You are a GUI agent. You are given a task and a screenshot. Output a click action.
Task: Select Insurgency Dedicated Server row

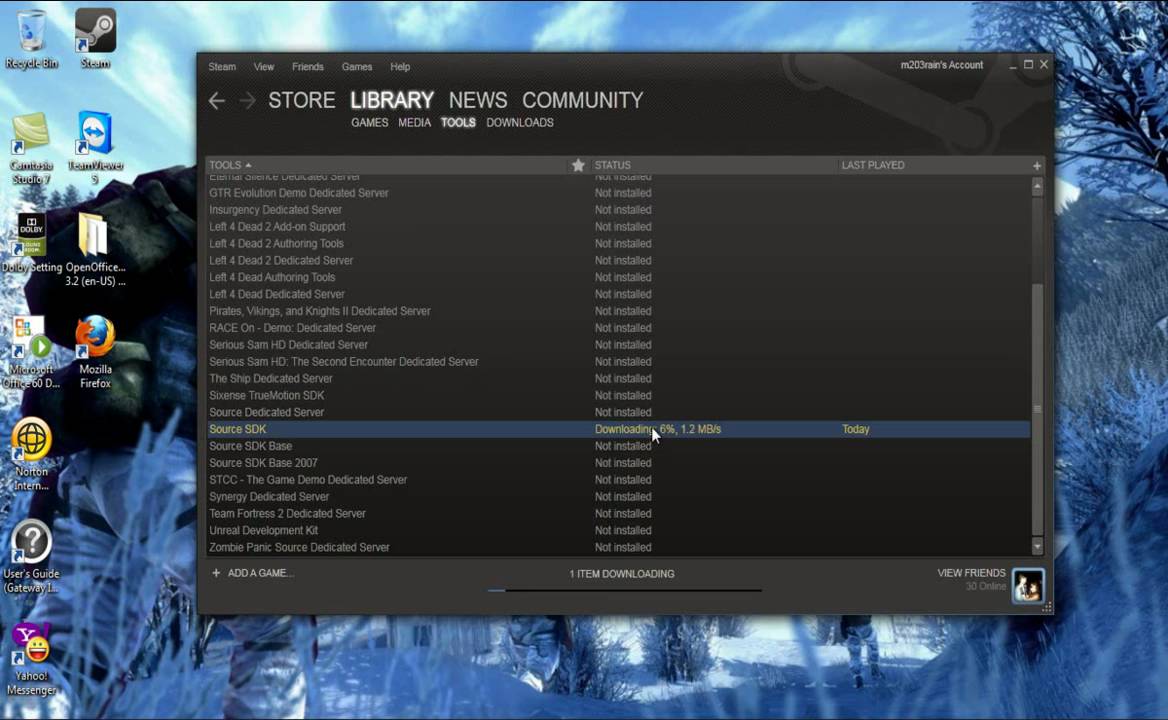pyautogui.click(x=618, y=210)
